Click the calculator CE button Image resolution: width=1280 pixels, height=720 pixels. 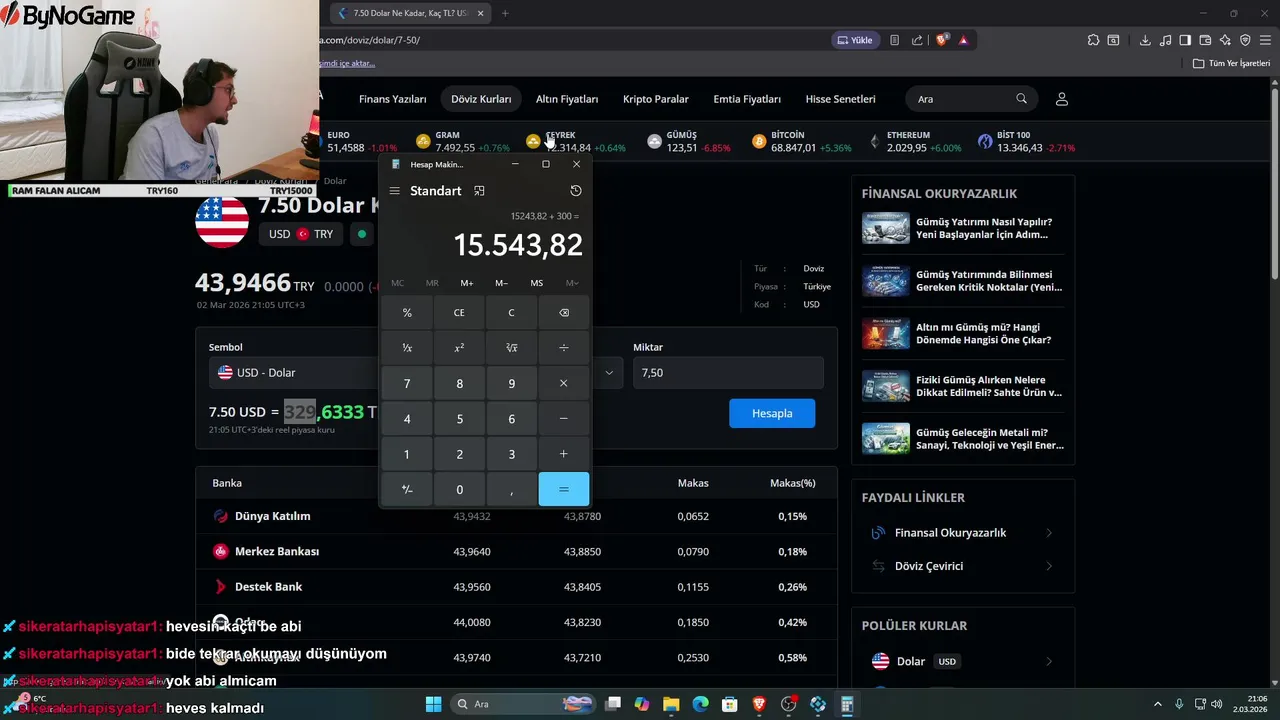[x=459, y=313]
